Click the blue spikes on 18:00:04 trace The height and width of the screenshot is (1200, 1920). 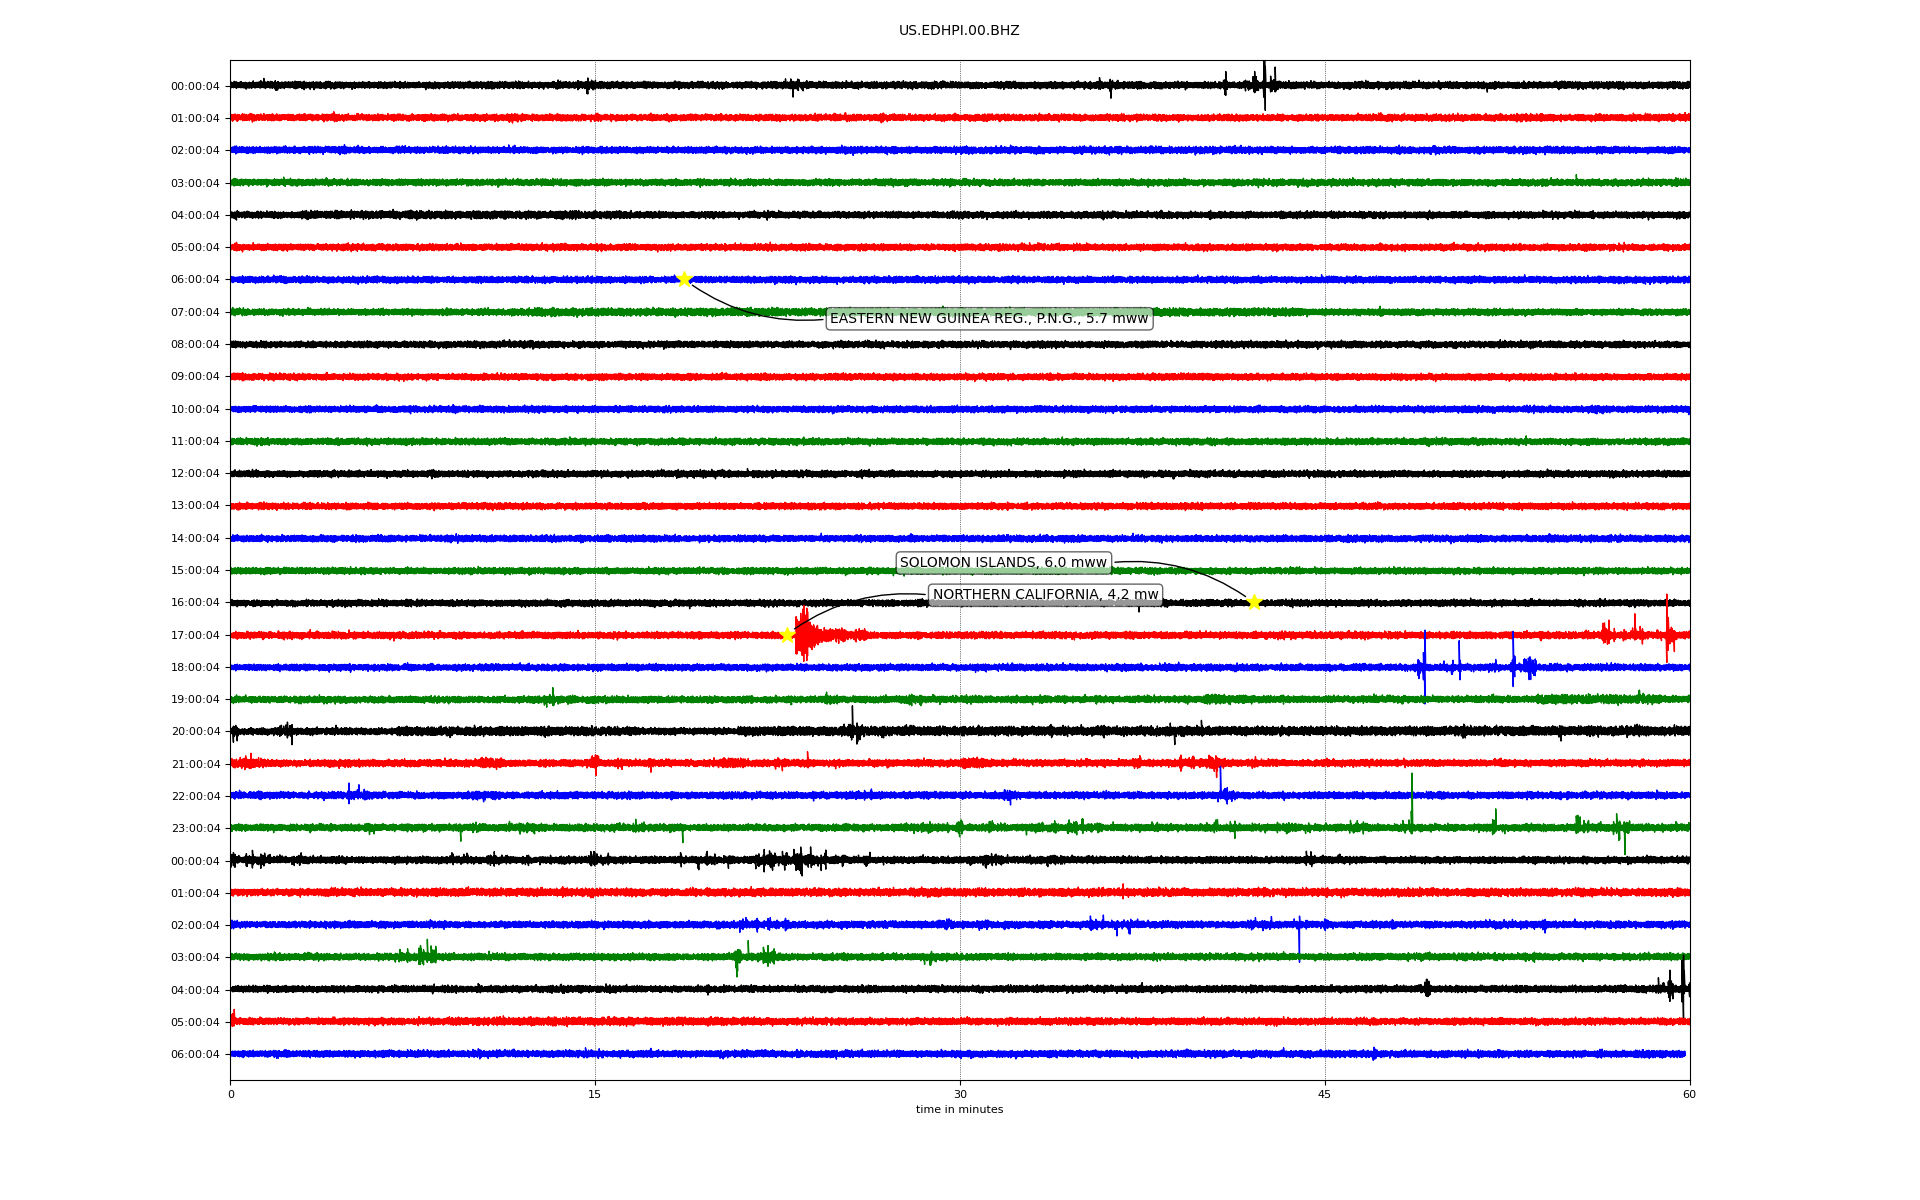point(1425,666)
